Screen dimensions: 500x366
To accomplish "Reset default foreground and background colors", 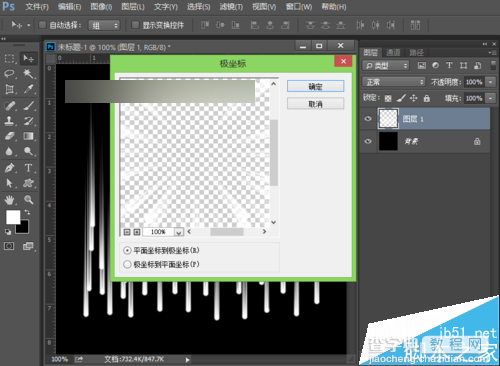I will pyautogui.click(x=8, y=232).
